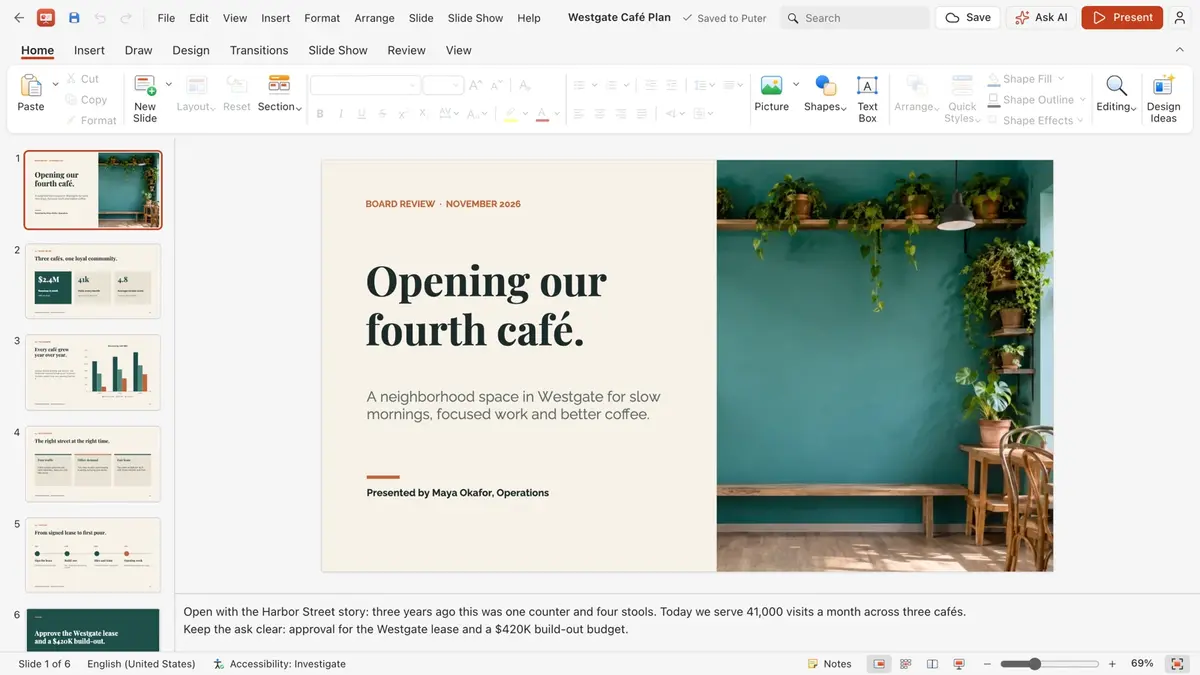Open the font name combo box
1200x675 pixels.
pyautogui.click(x=364, y=85)
